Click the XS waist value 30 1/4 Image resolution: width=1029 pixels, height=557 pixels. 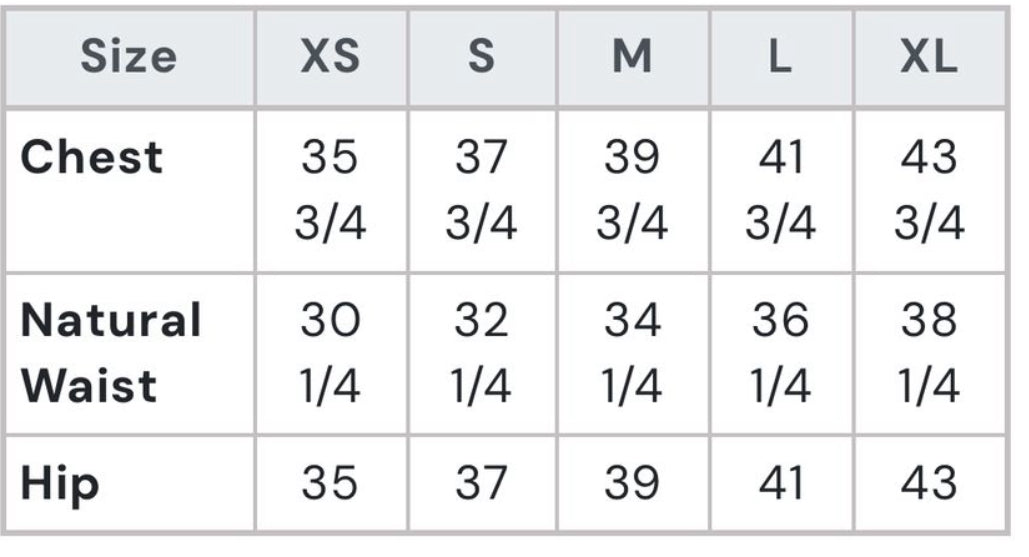[x=331, y=353]
